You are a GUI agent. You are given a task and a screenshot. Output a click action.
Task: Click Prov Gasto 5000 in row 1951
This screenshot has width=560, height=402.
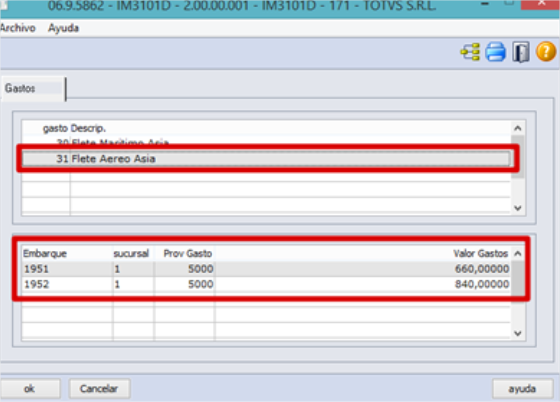184,269
